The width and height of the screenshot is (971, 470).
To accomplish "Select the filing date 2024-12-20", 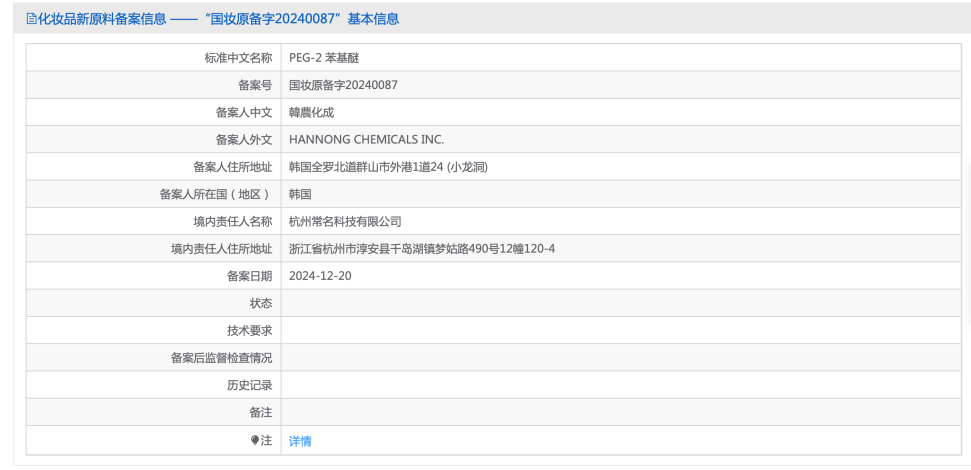I will click(320, 276).
